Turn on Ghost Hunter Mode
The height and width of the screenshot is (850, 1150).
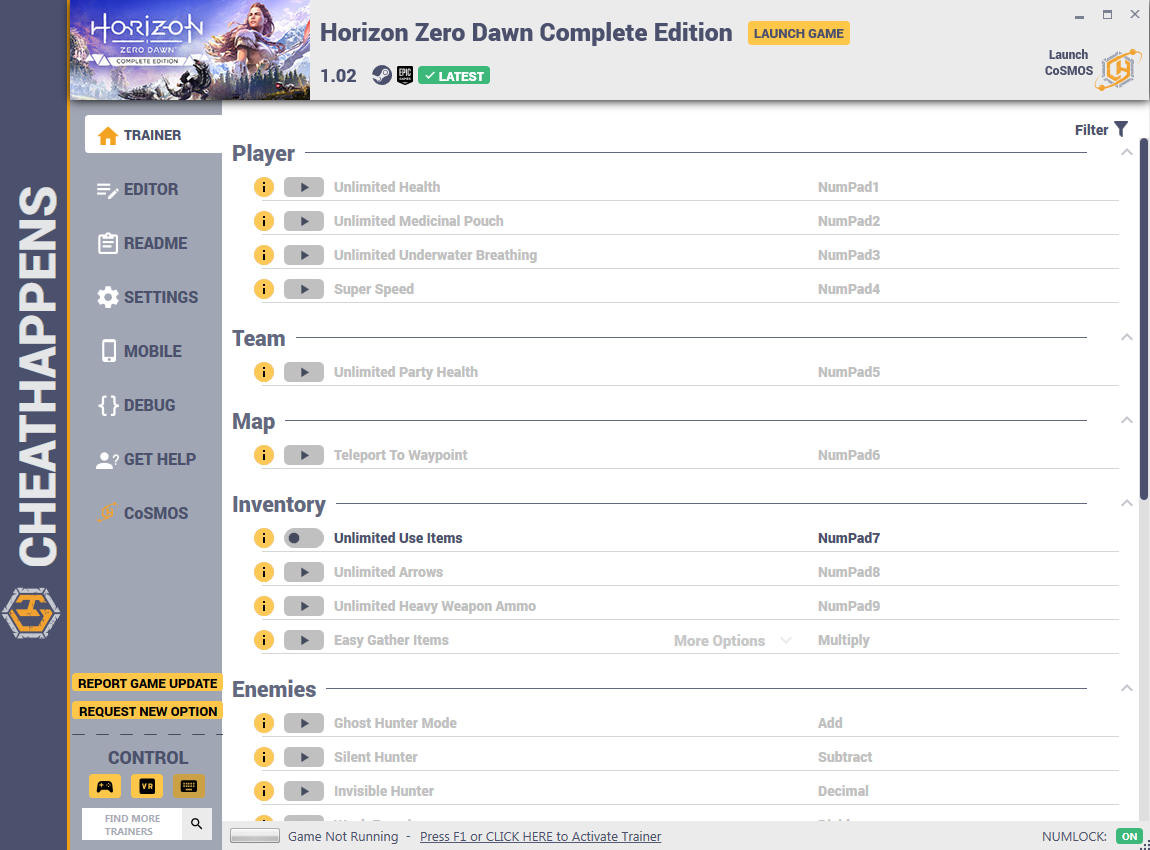[x=304, y=723]
